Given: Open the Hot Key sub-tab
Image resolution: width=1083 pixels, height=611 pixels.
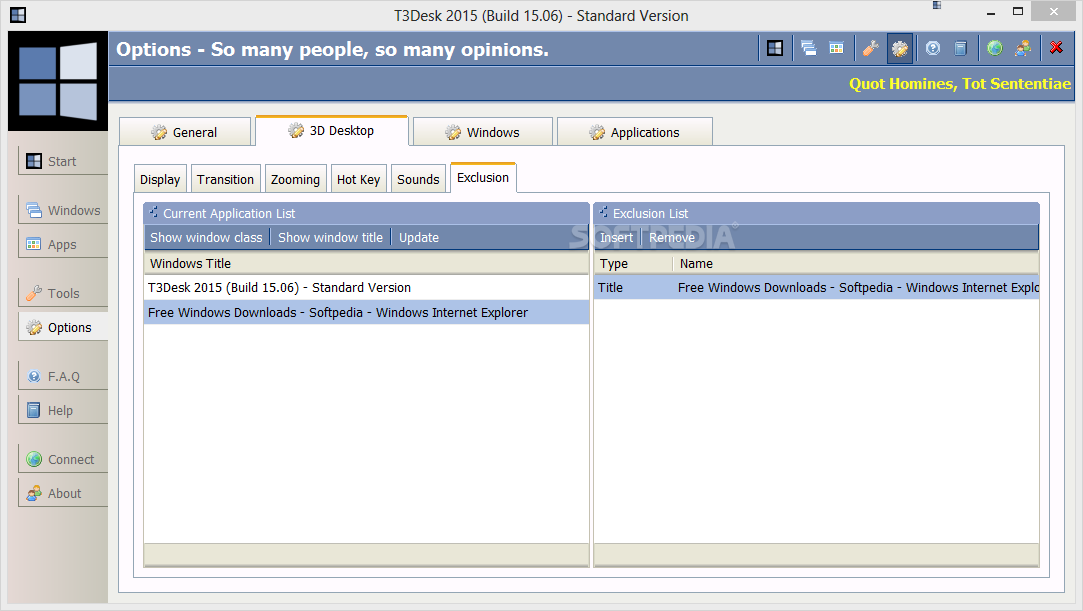Looking at the screenshot, I should pyautogui.click(x=358, y=180).
